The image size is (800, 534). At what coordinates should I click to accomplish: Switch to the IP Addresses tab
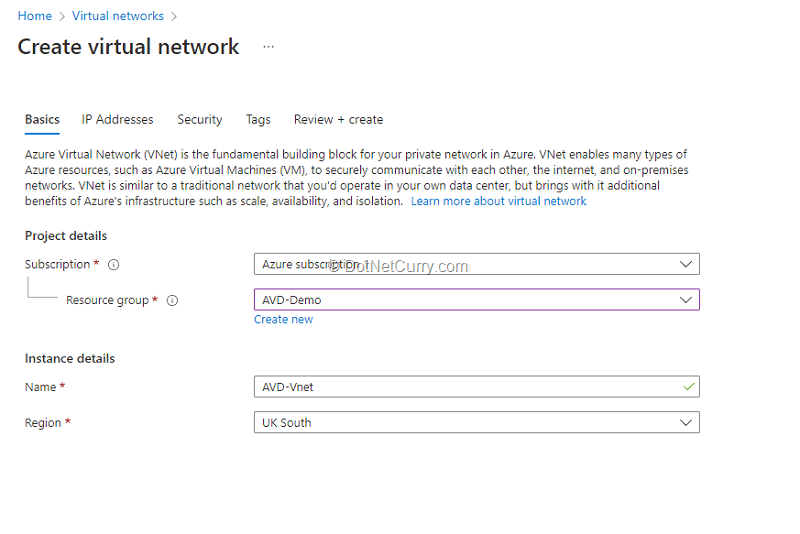click(117, 119)
